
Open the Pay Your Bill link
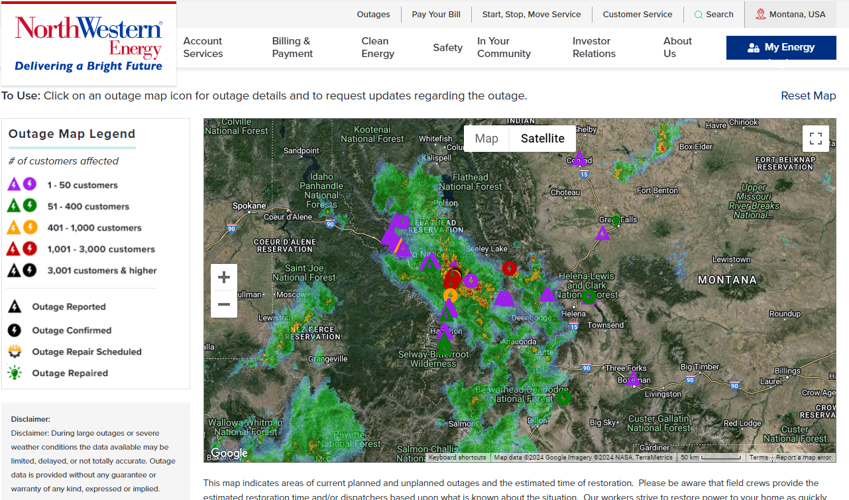pyautogui.click(x=436, y=15)
